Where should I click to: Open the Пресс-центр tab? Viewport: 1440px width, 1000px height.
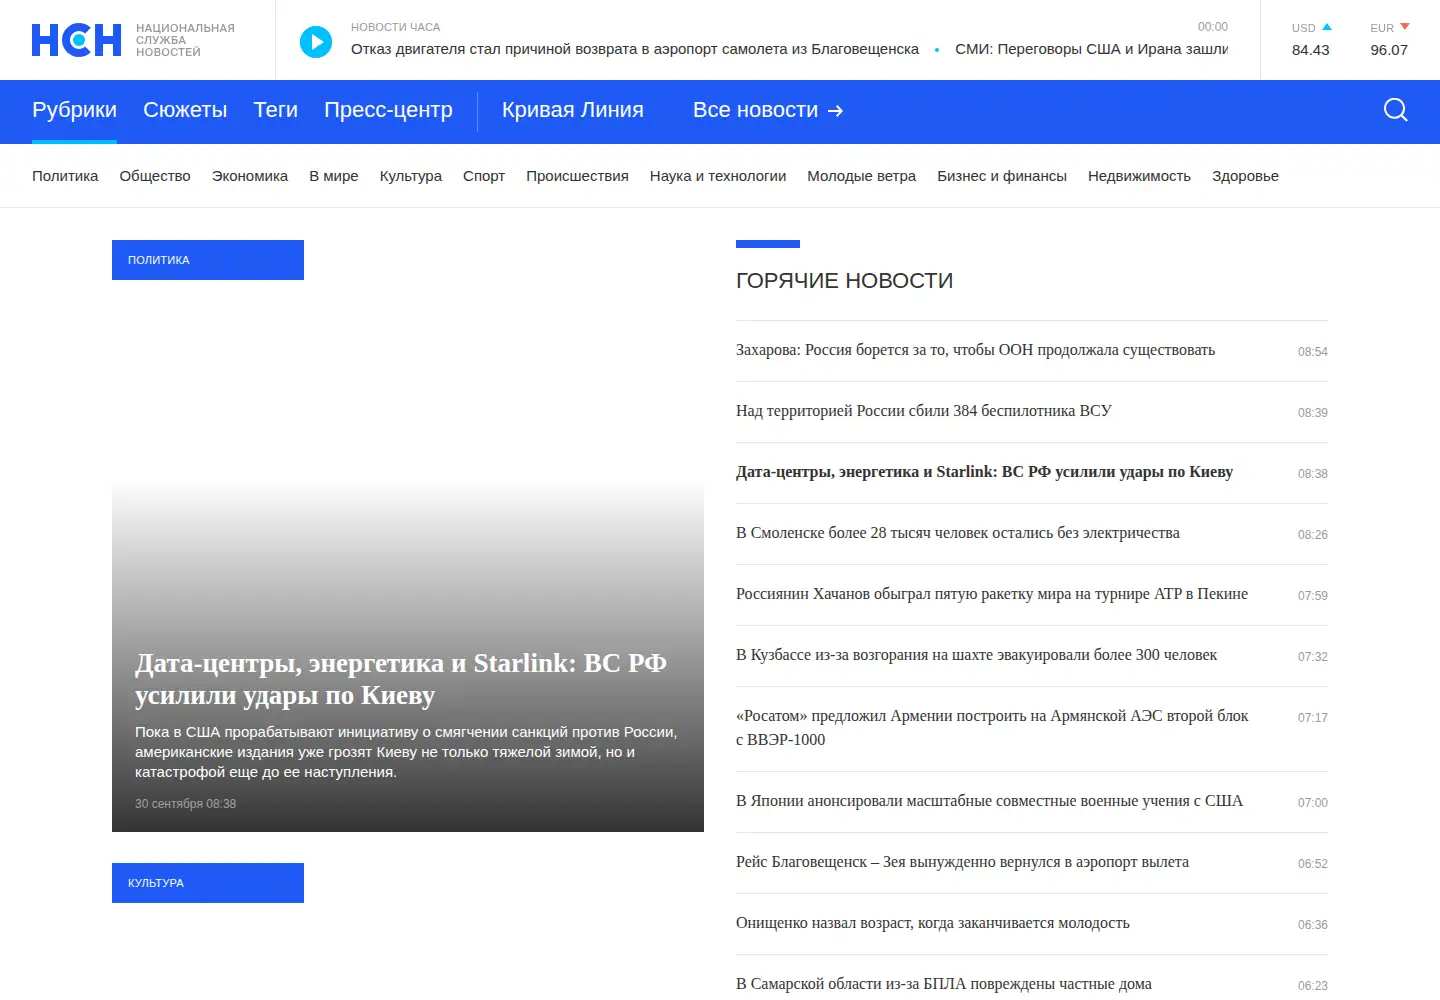[388, 110]
